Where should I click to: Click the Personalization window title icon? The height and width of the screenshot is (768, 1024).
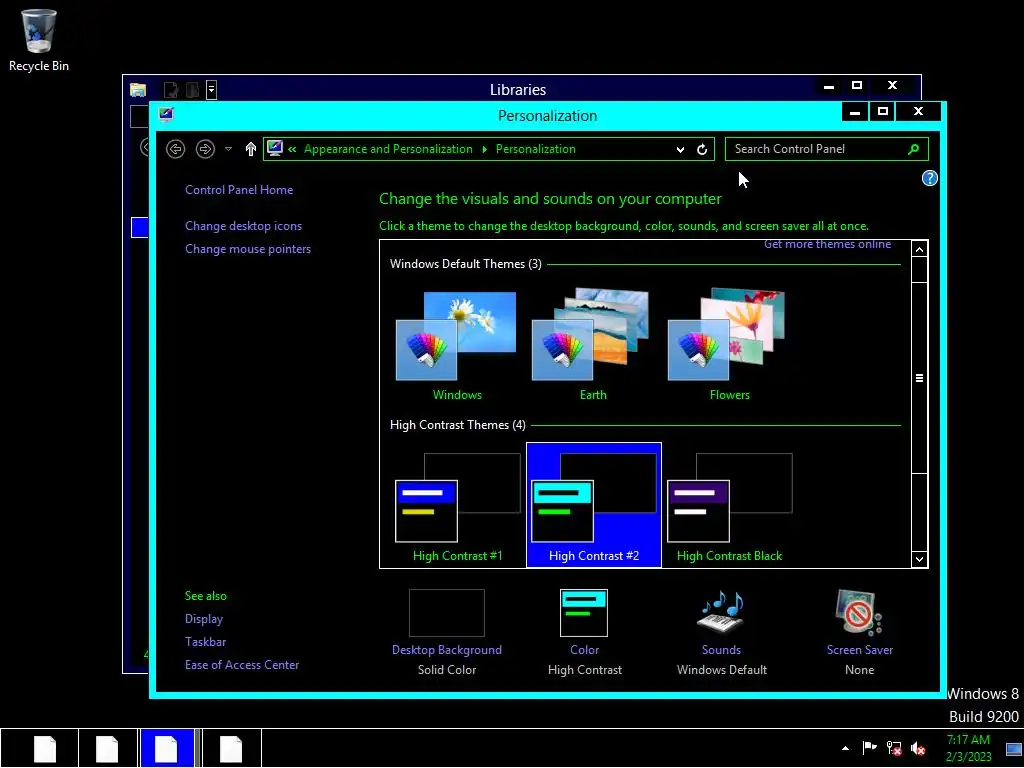pyautogui.click(x=166, y=115)
